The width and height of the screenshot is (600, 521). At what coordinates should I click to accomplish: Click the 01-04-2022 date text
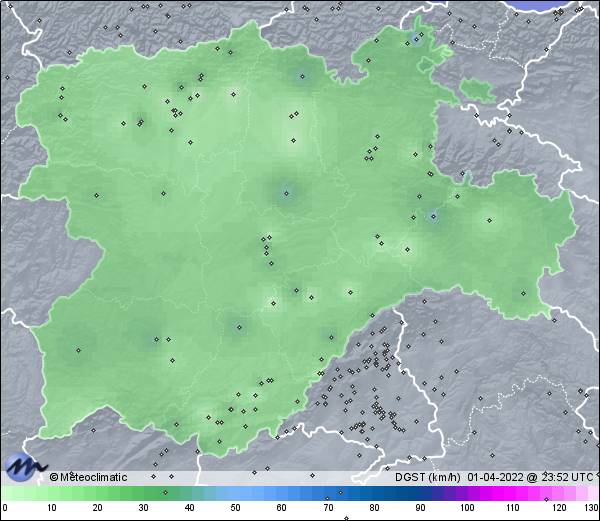click(x=495, y=477)
